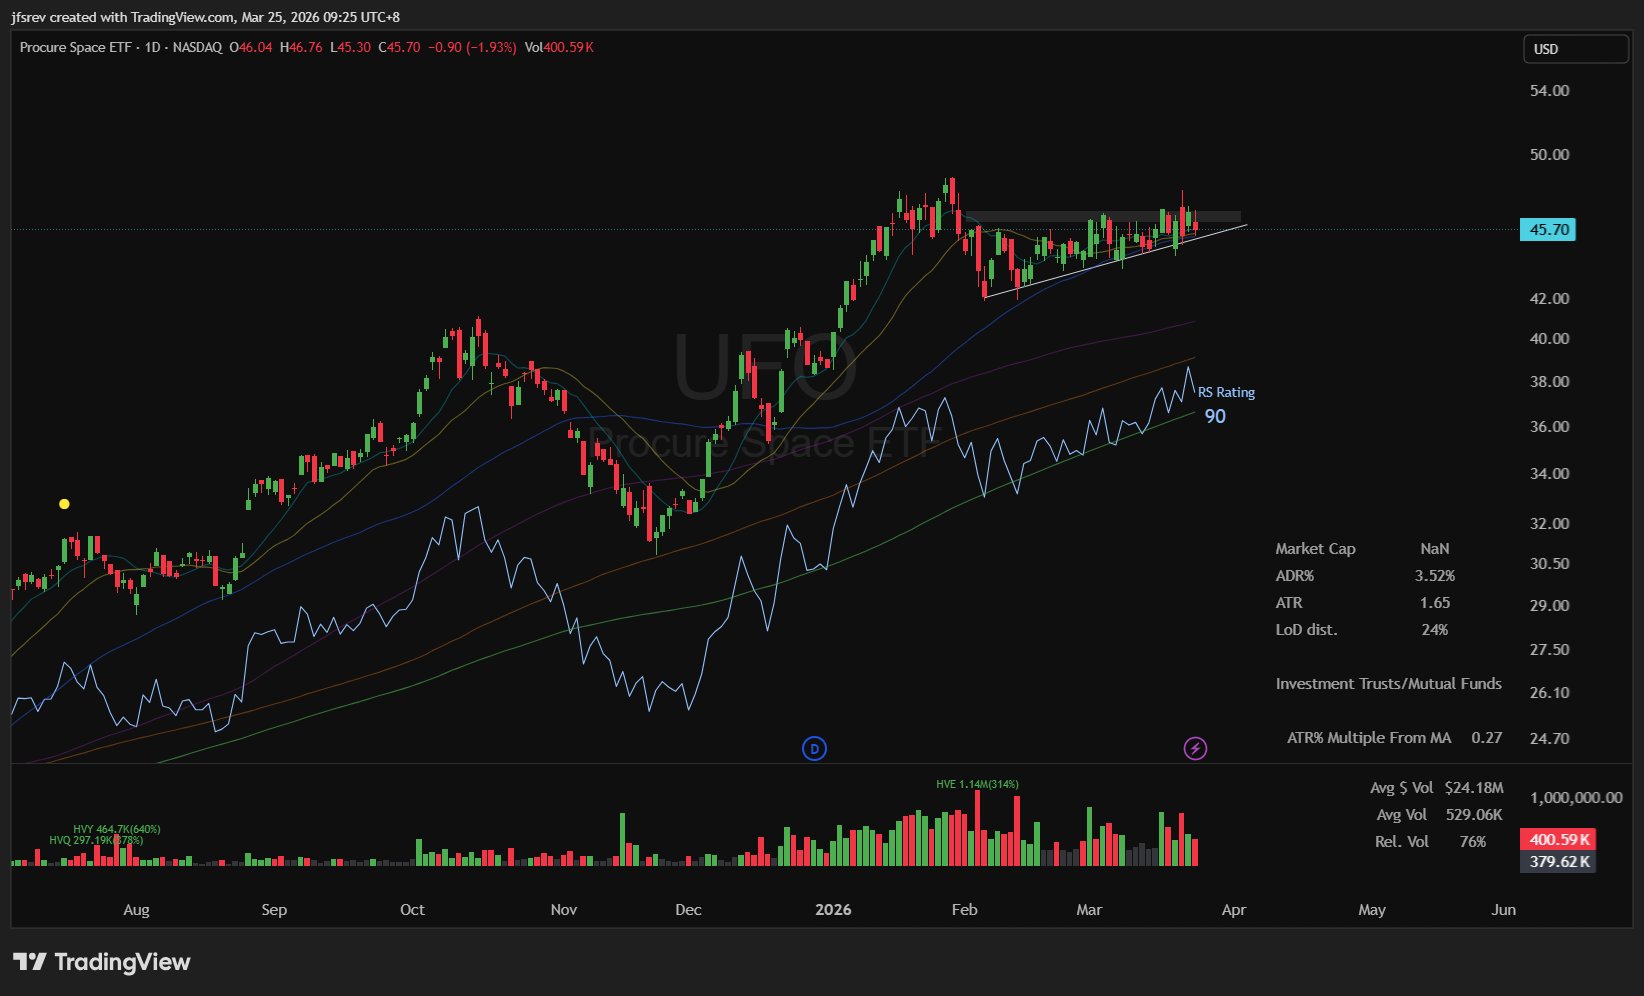Click the LoD dist. value 24%
The height and width of the screenshot is (996, 1644).
(x=1434, y=629)
